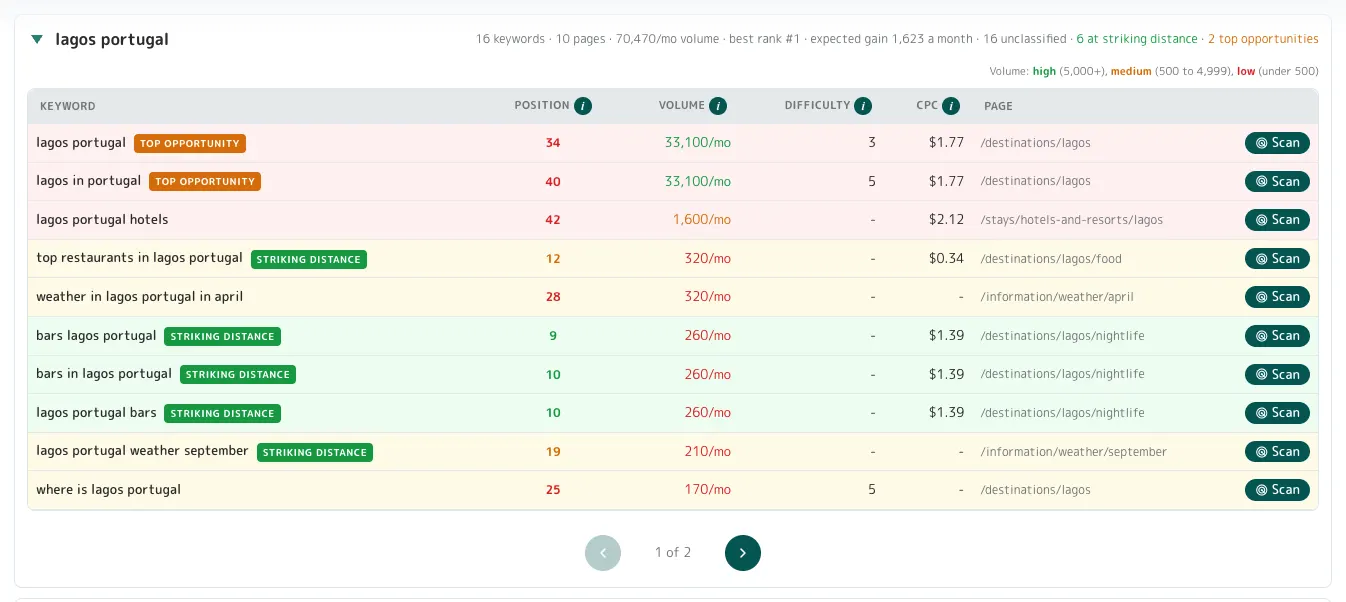
Task: Click page path /information/weather/september
Action: pos(1074,452)
